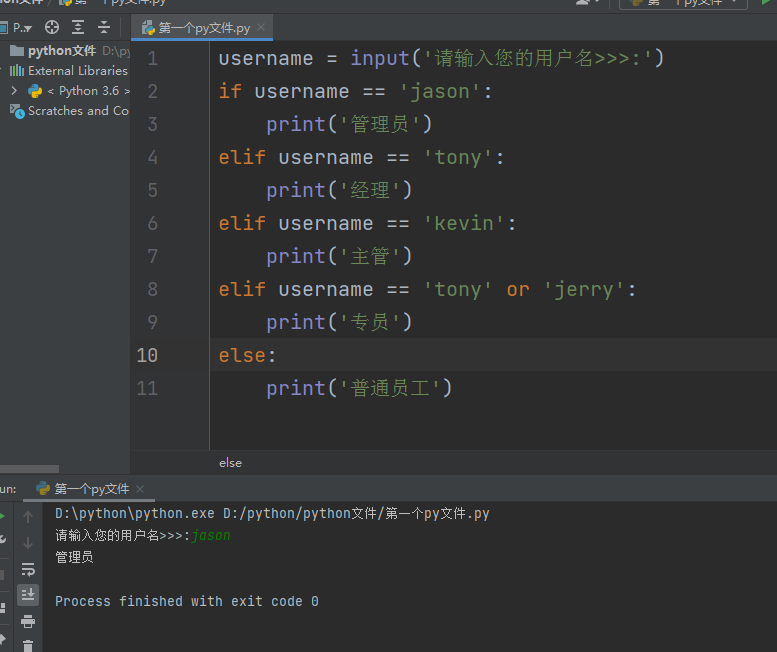This screenshot has width=777, height=652.
Task: Click the restore layout icon in Run panel
Action: coord(2,608)
